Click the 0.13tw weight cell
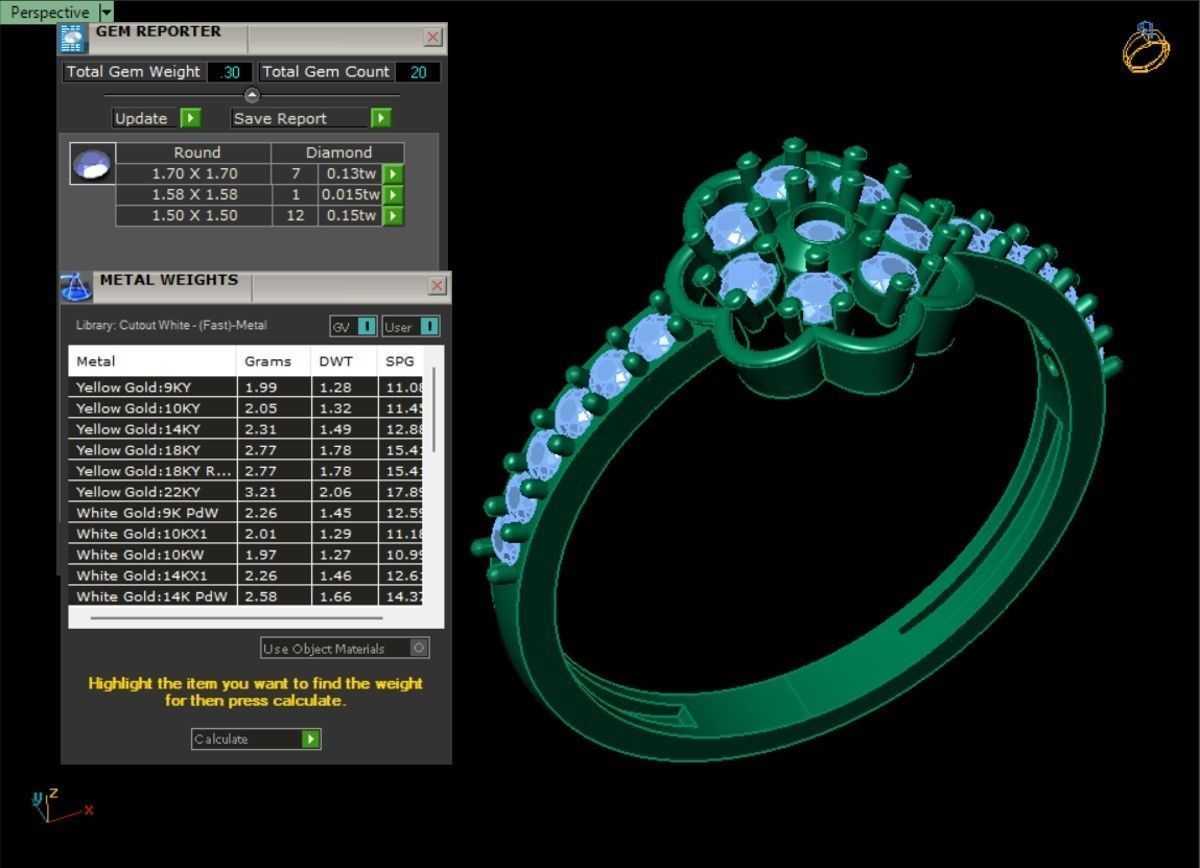Viewport: 1200px width, 868px height. click(x=351, y=173)
